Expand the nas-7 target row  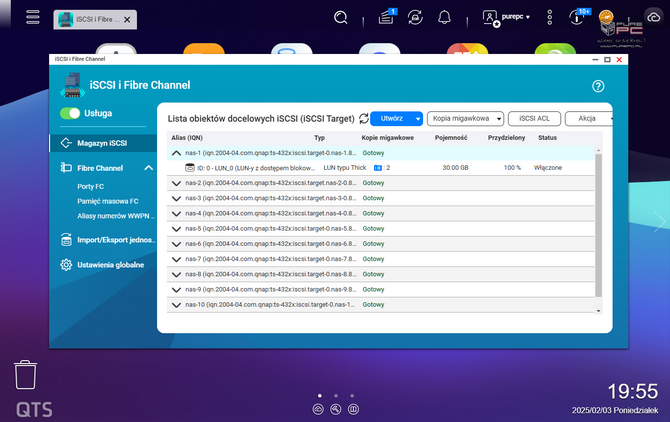(x=176, y=259)
